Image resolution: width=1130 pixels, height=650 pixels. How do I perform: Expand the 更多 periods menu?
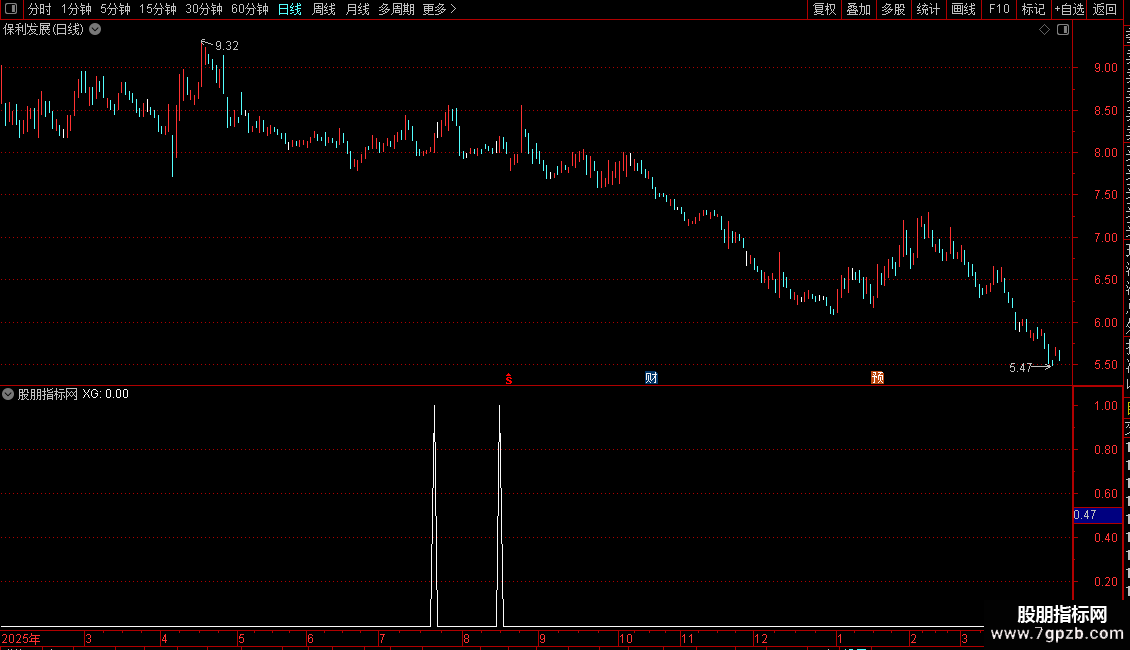439,9
